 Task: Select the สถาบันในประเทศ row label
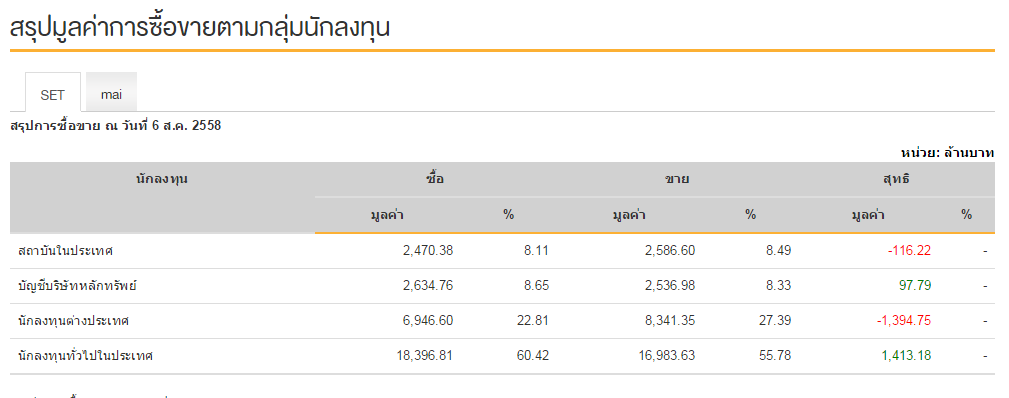coord(66,251)
